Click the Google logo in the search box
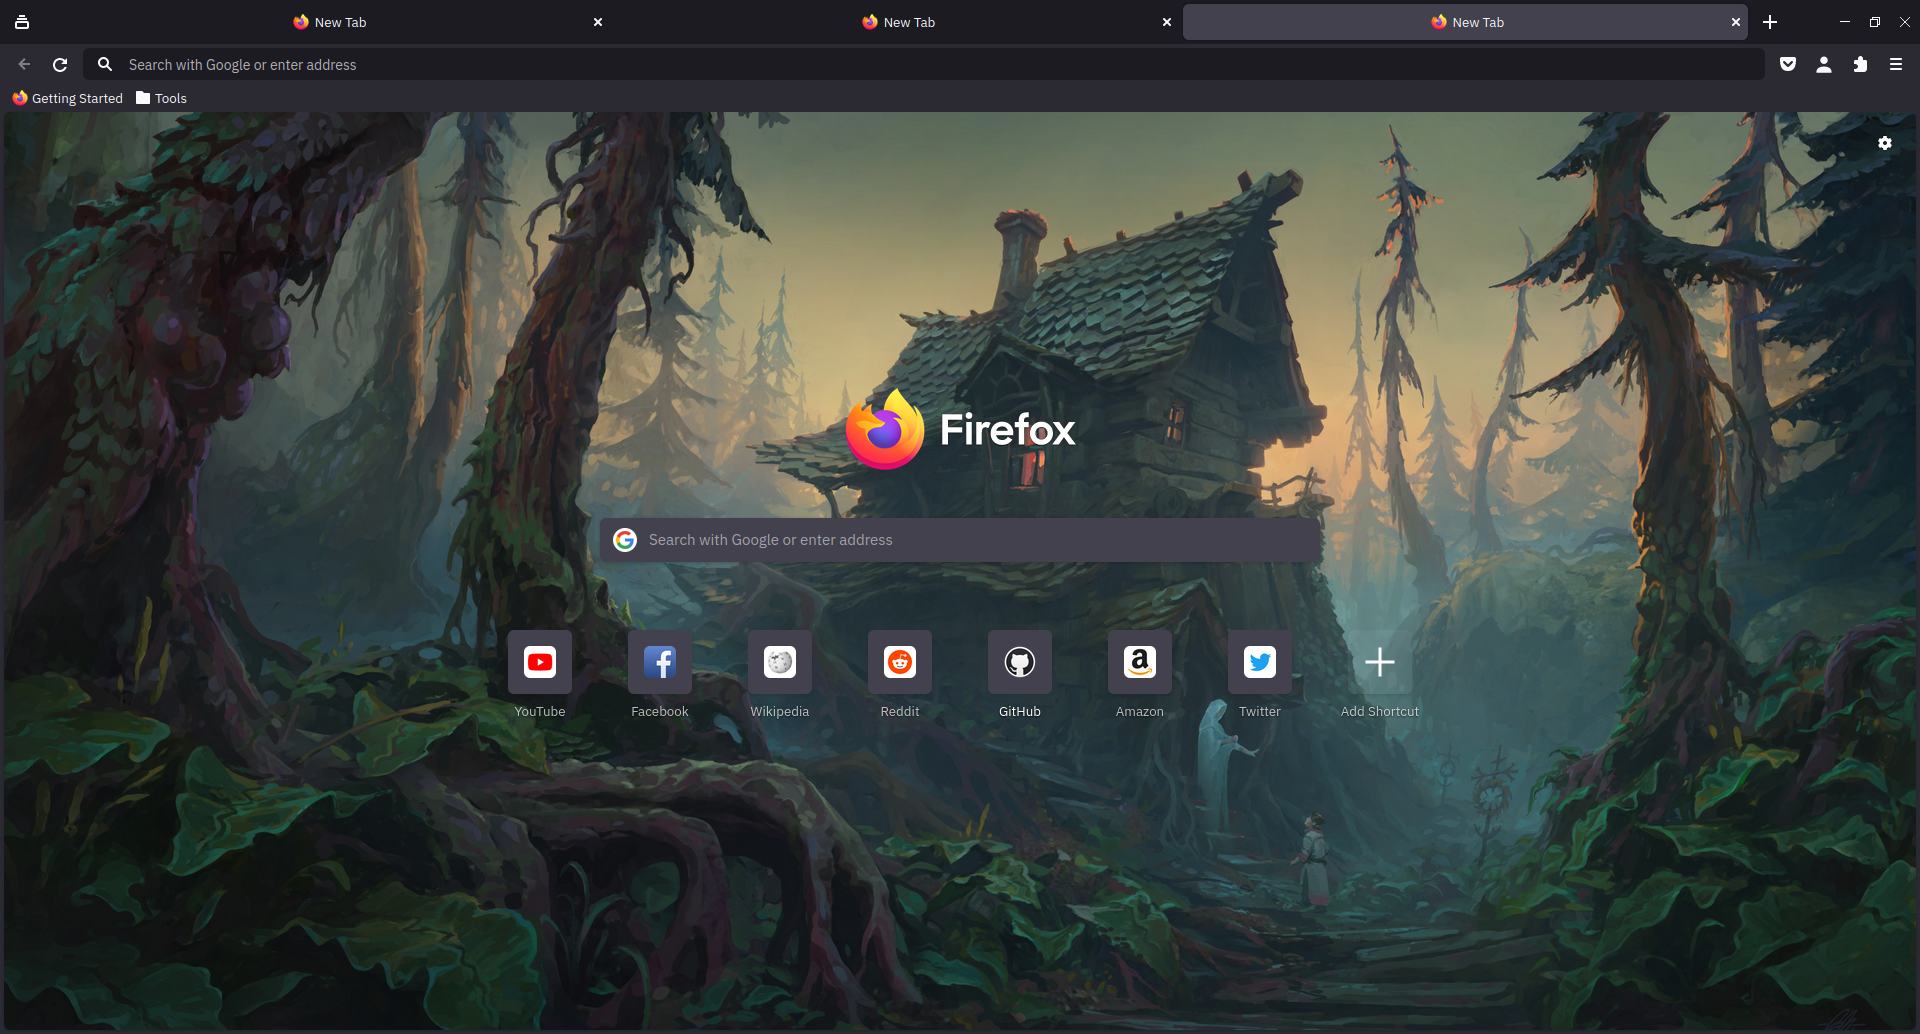Screen dimensions: 1920x1034 click(x=625, y=540)
